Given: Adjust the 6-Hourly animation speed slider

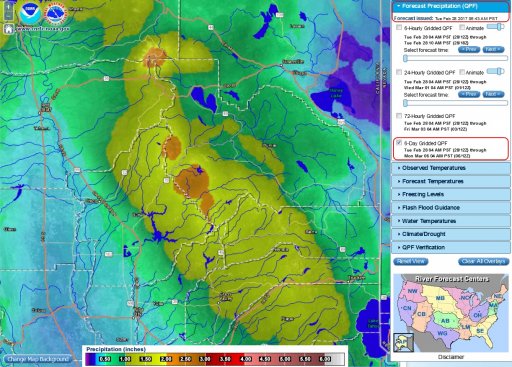Looking at the screenshot, I should (x=495, y=27).
